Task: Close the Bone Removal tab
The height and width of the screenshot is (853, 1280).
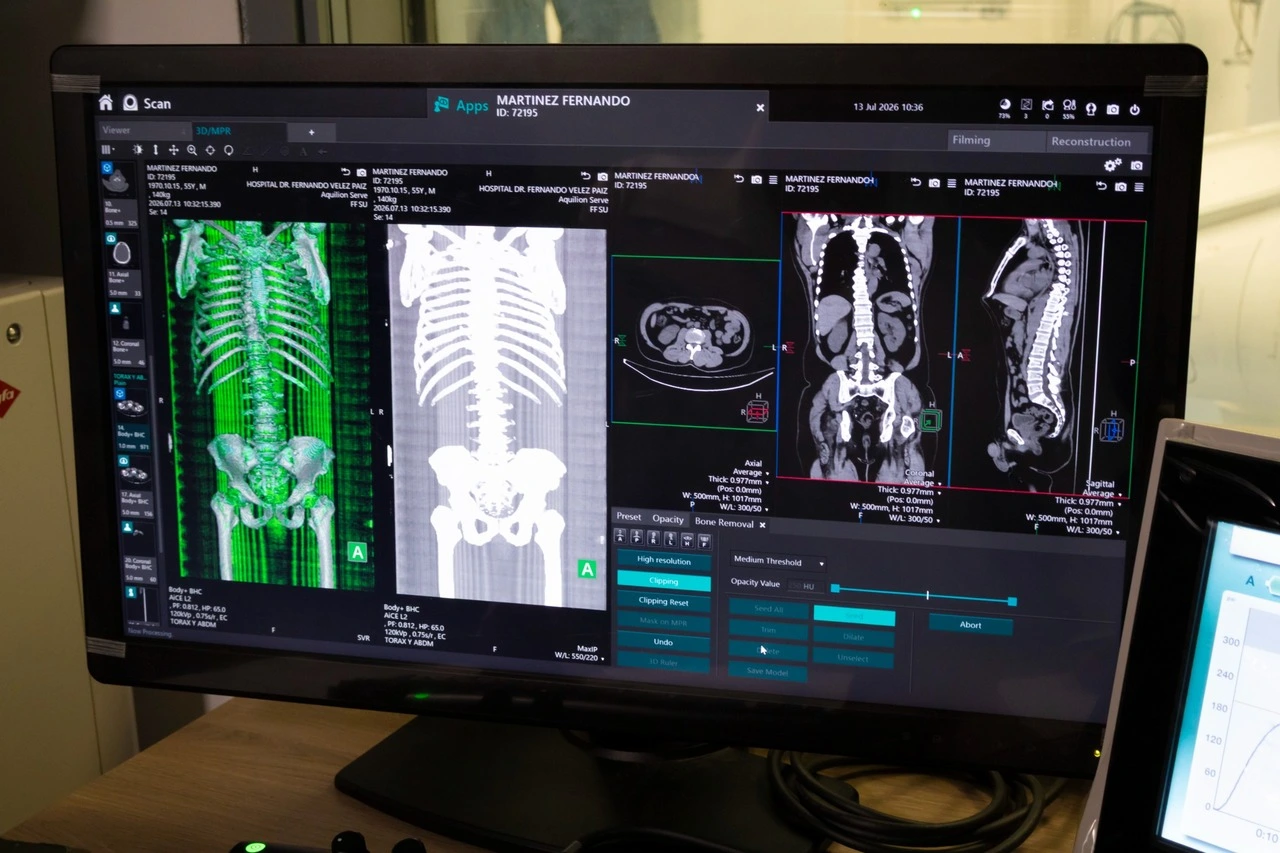Action: [762, 524]
